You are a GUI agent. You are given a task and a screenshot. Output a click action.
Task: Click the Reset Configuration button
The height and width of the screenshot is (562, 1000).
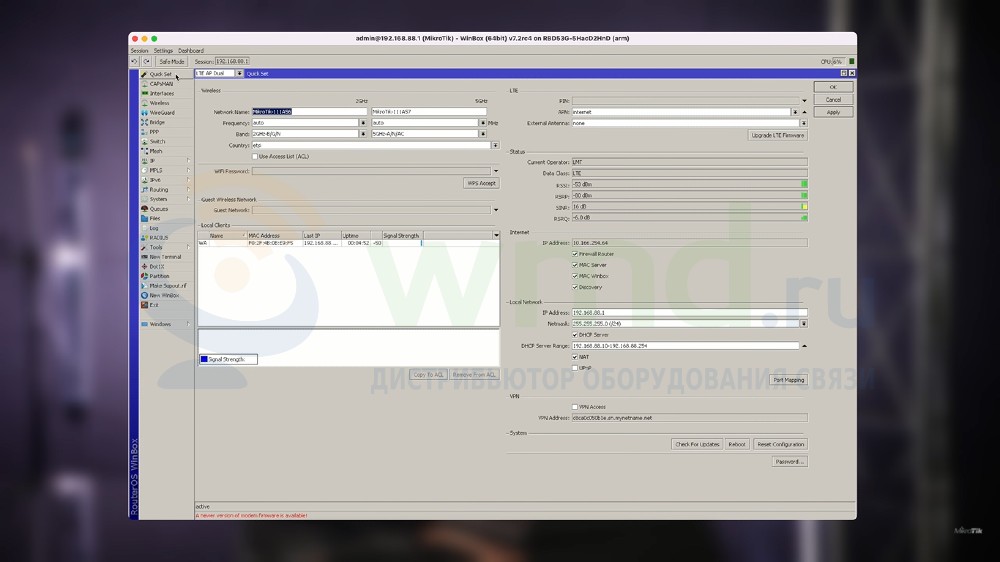click(x=780, y=444)
